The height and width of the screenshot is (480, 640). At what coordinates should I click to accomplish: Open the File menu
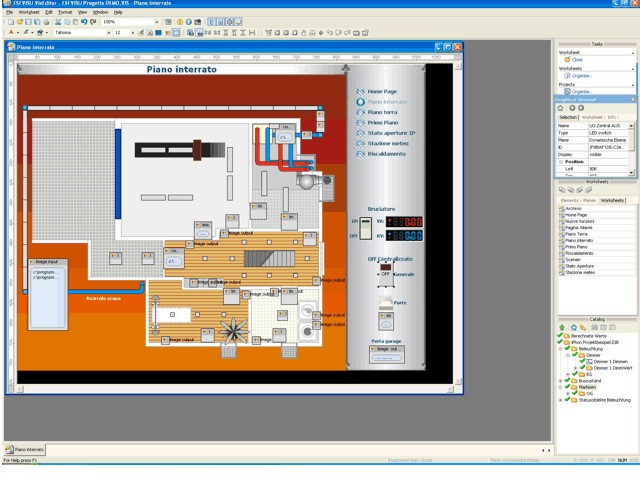(x=9, y=12)
